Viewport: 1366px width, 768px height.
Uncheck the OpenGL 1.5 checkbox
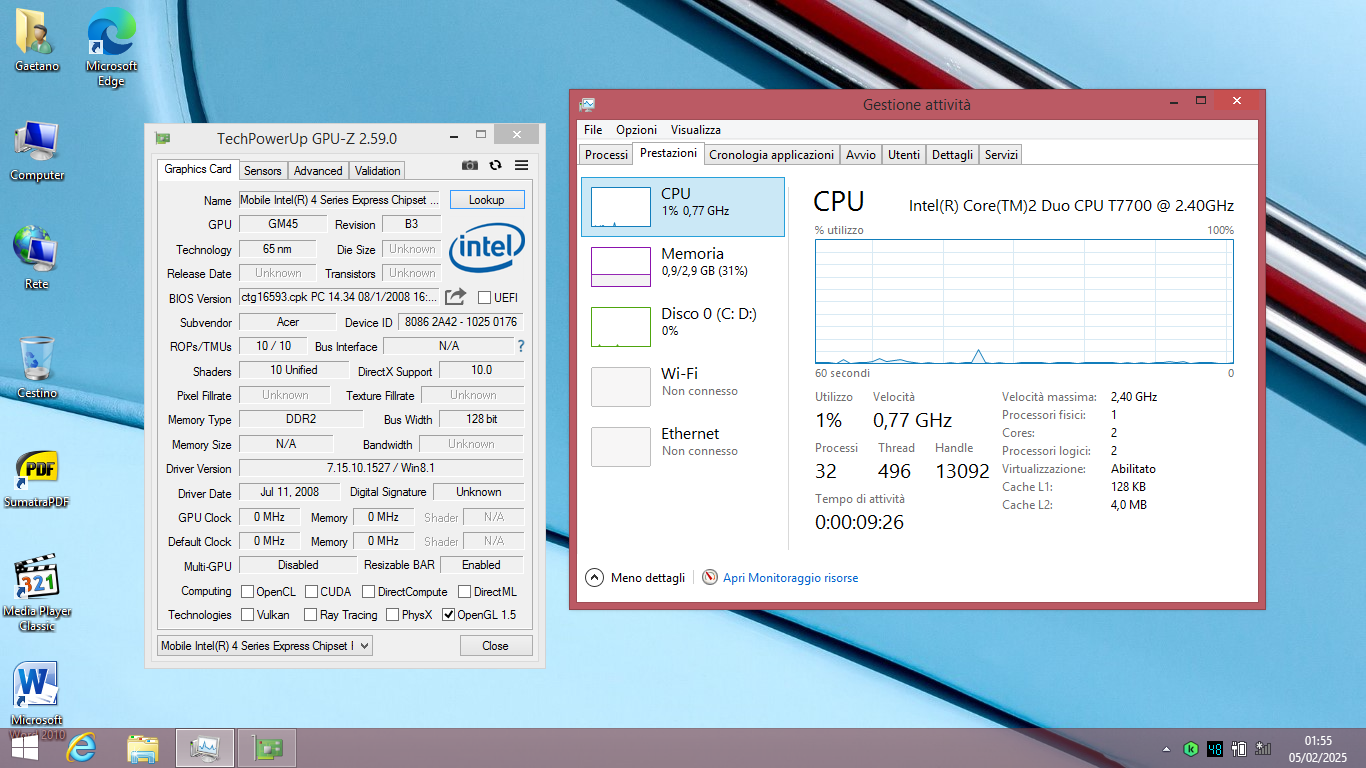(x=448, y=615)
